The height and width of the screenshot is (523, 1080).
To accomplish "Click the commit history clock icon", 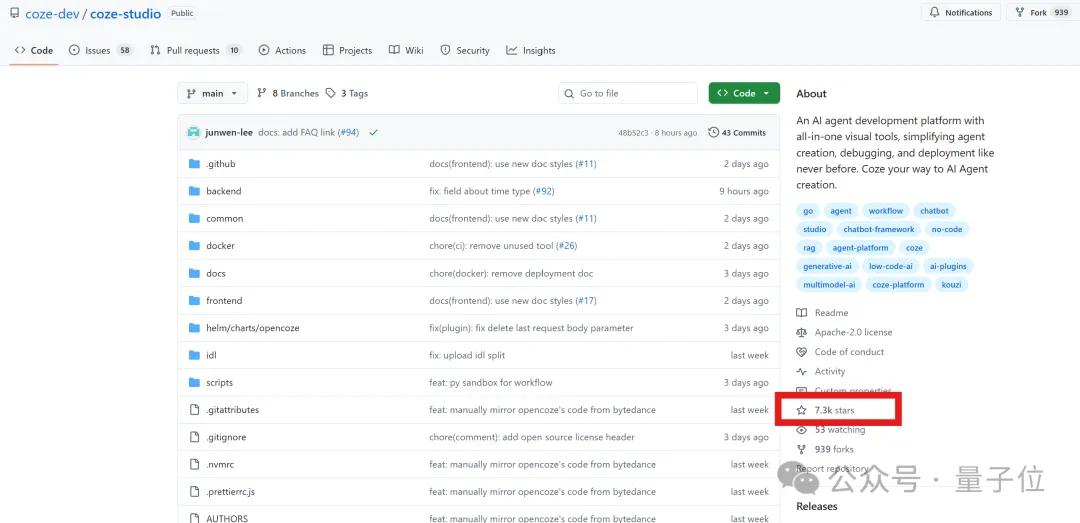I will pos(713,132).
